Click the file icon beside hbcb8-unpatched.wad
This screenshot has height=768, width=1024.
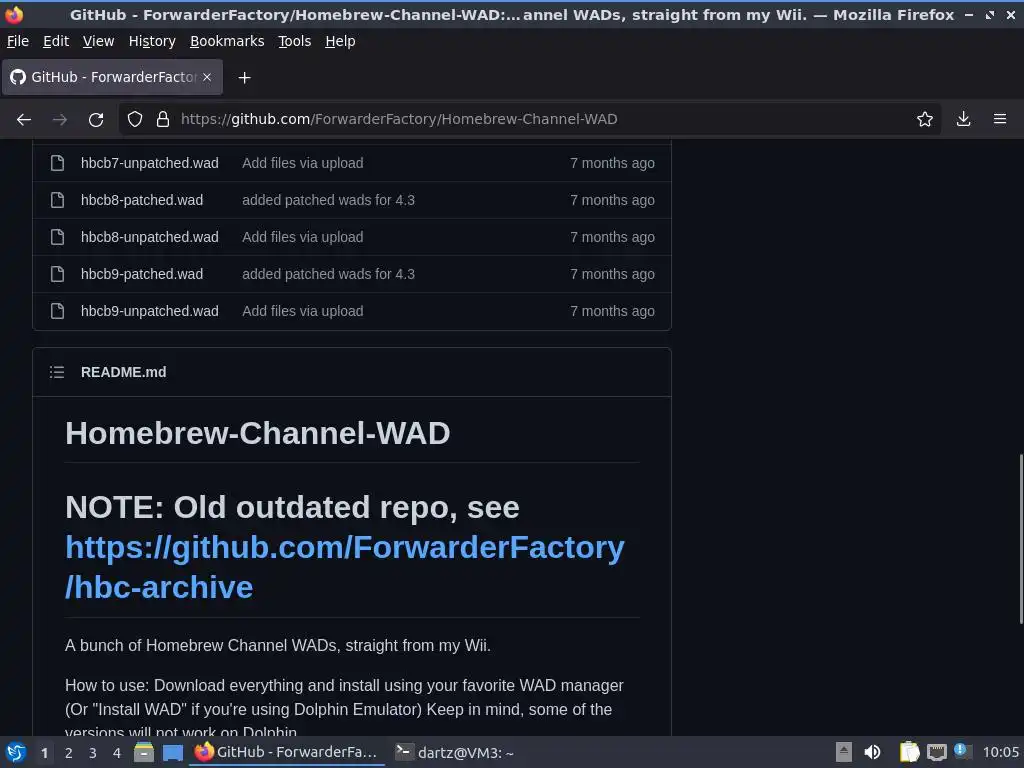pos(57,237)
